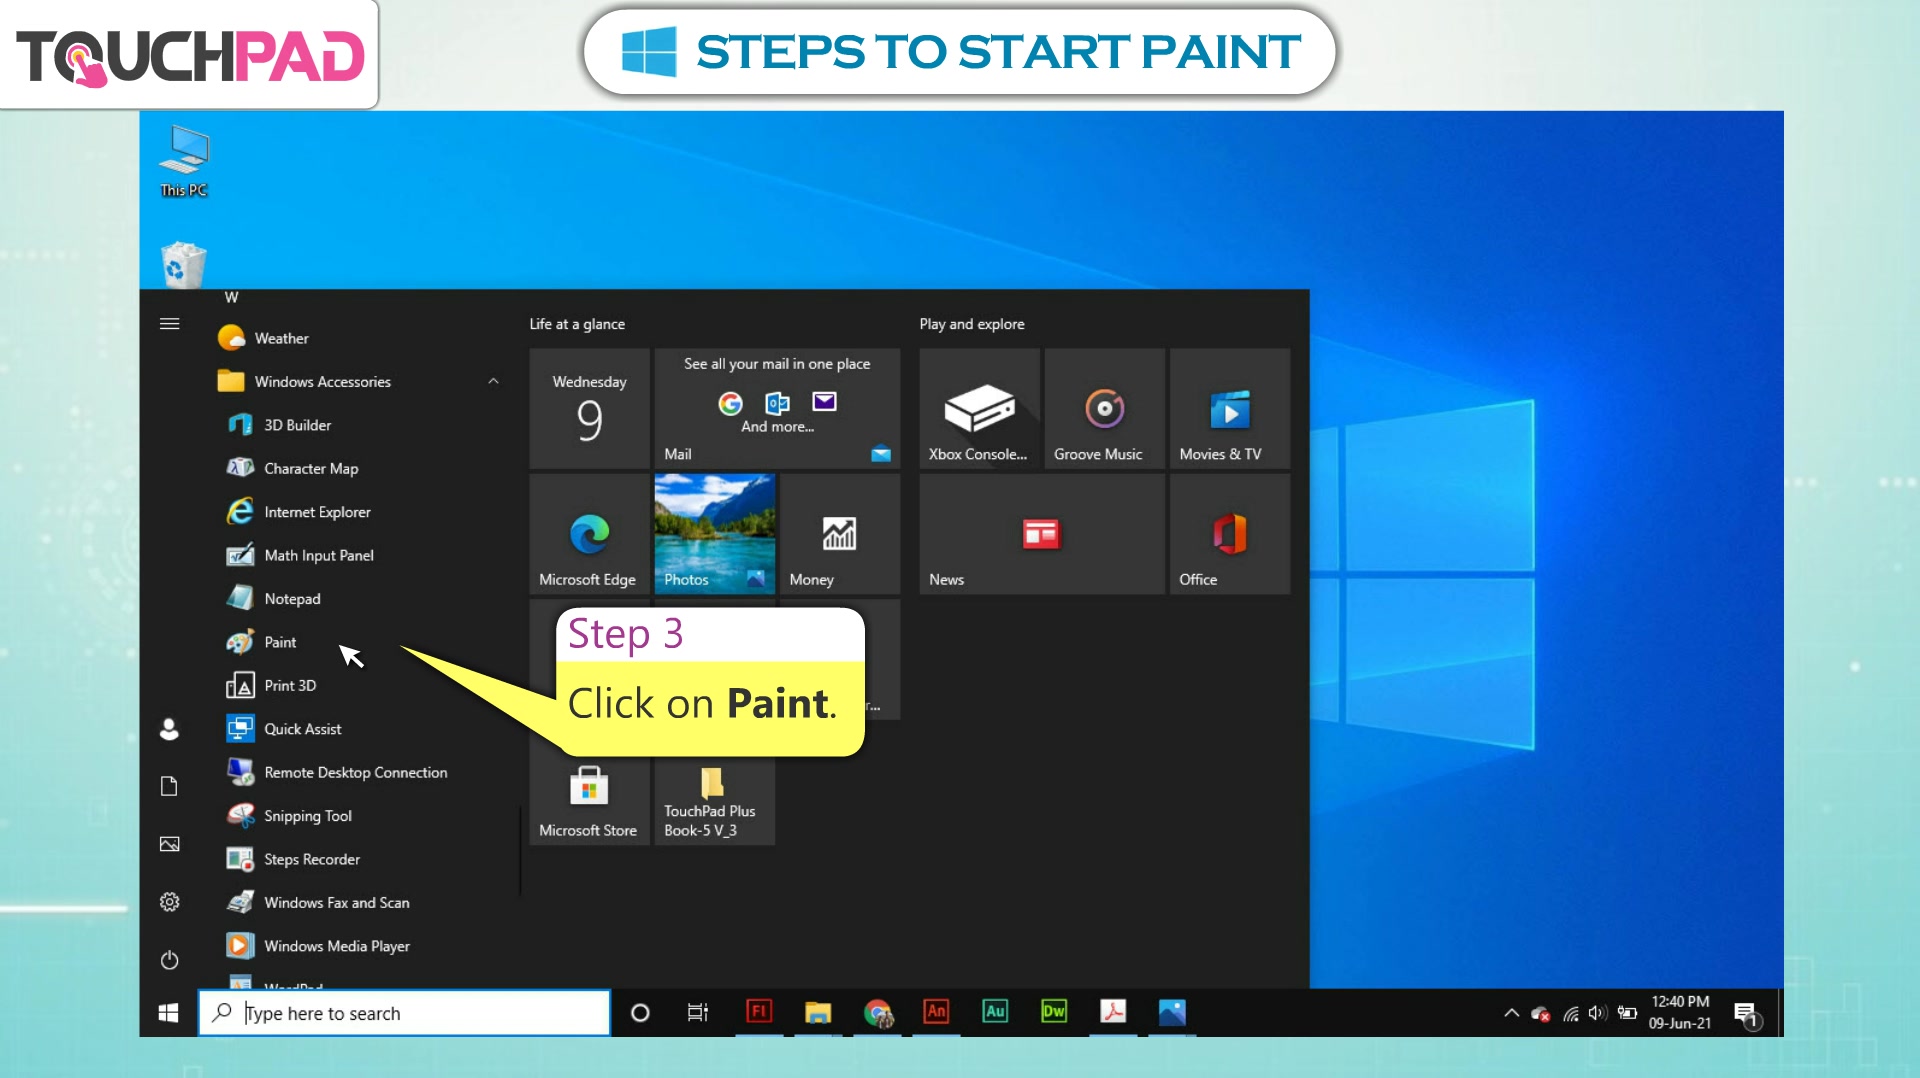Open the Photos tile

[x=714, y=534]
